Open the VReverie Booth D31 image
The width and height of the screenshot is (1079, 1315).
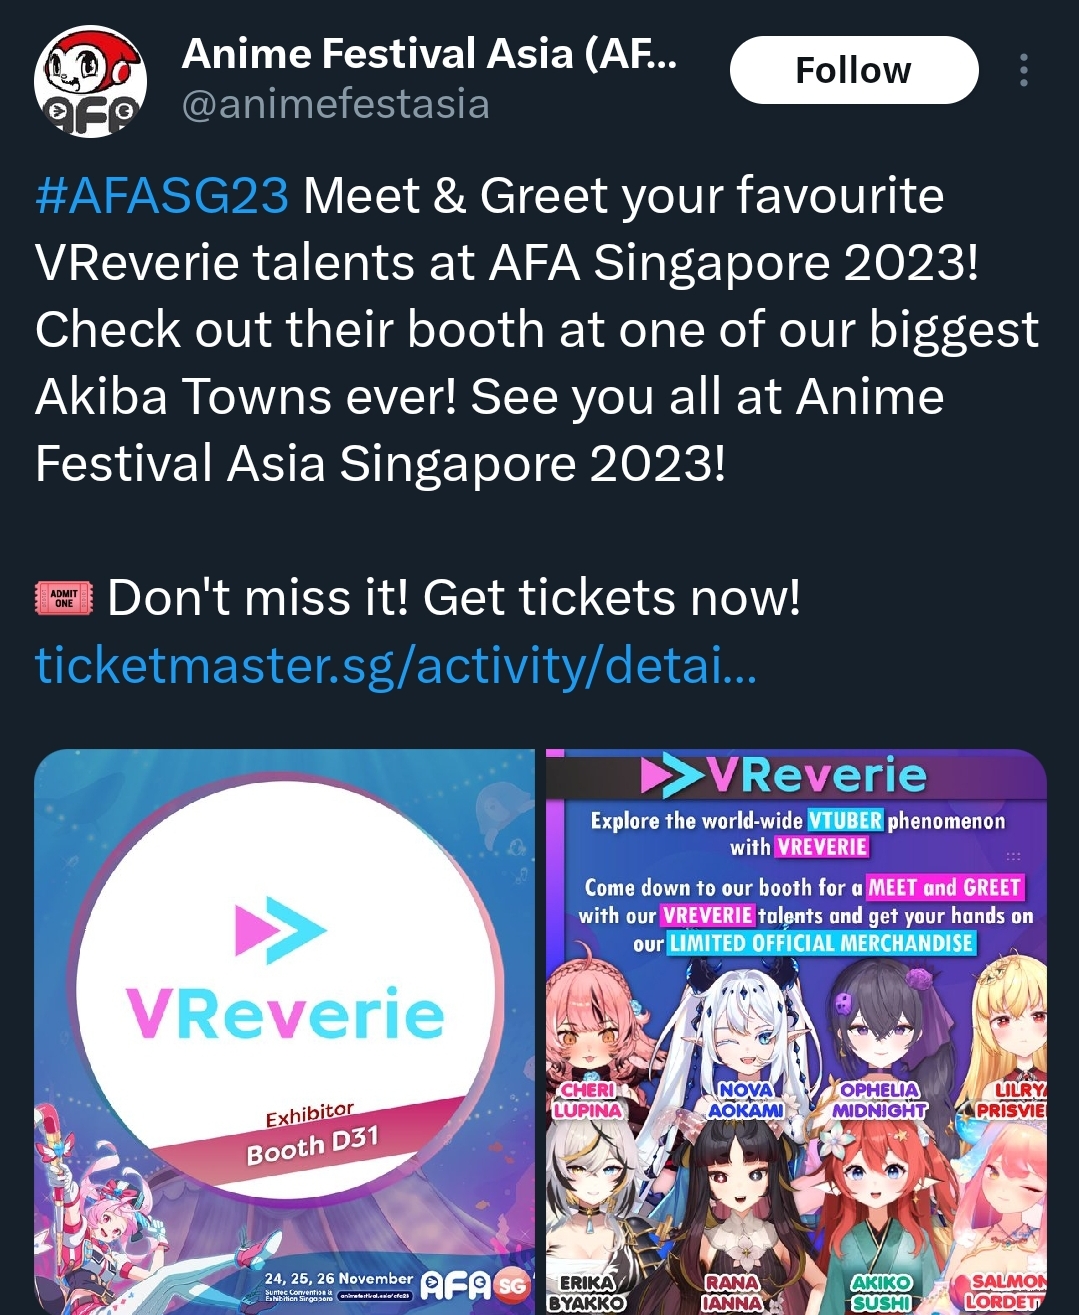(285, 1032)
